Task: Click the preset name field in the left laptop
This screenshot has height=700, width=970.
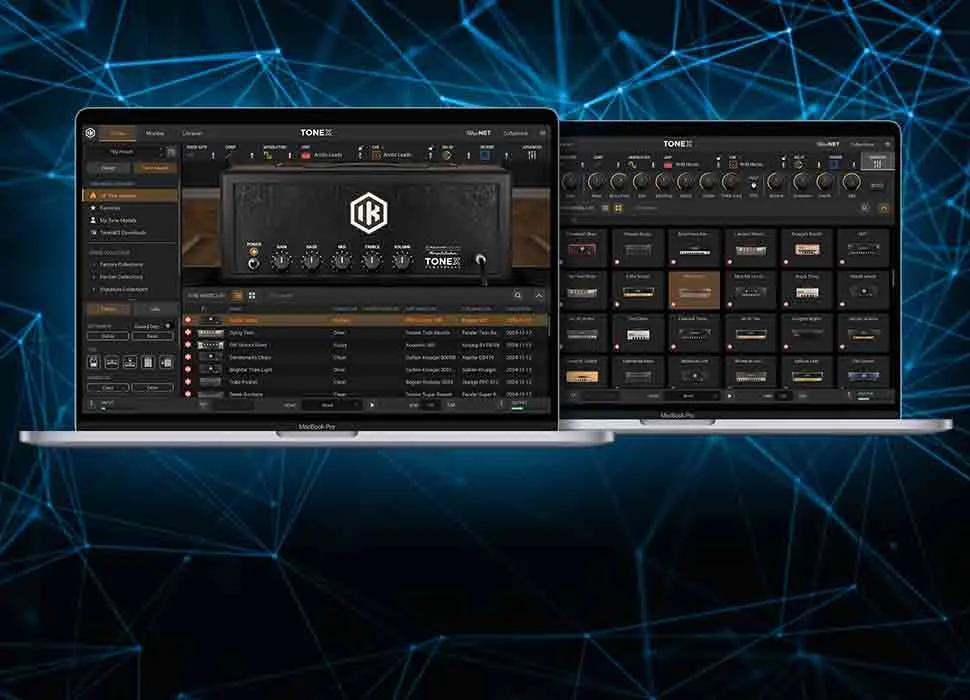Action: pos(123,152)
